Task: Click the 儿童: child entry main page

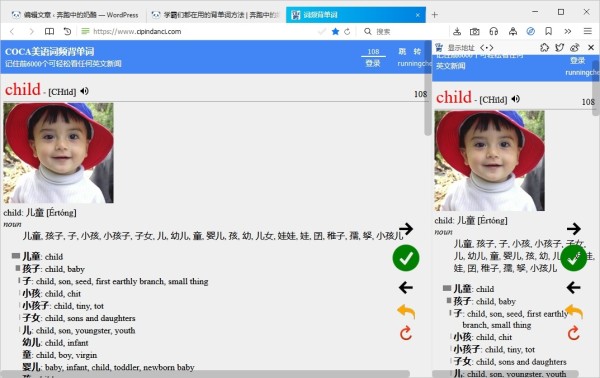Action: tap(42, 256)
